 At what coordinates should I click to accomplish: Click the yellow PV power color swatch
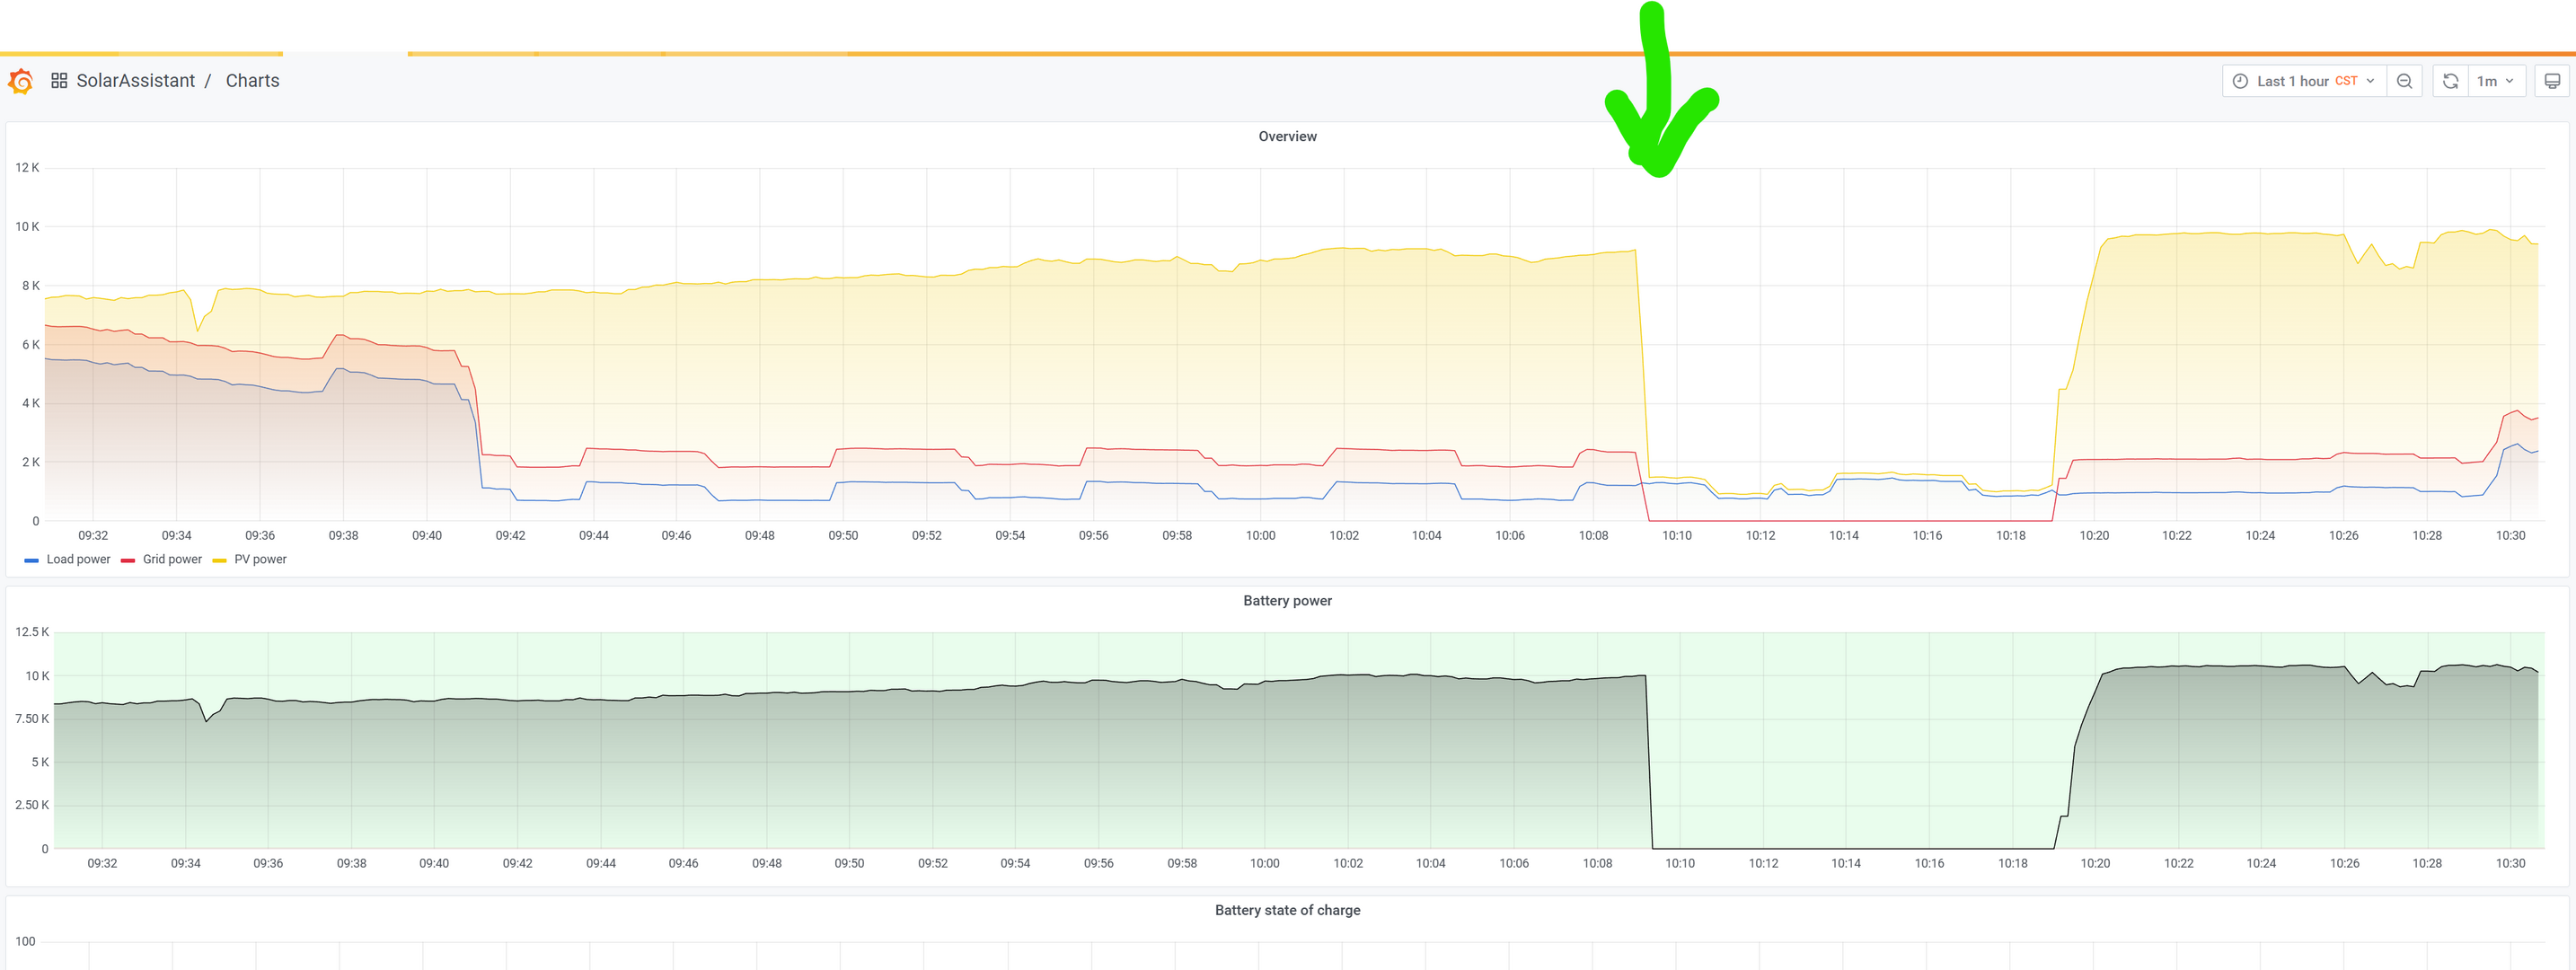coord(220,560)
